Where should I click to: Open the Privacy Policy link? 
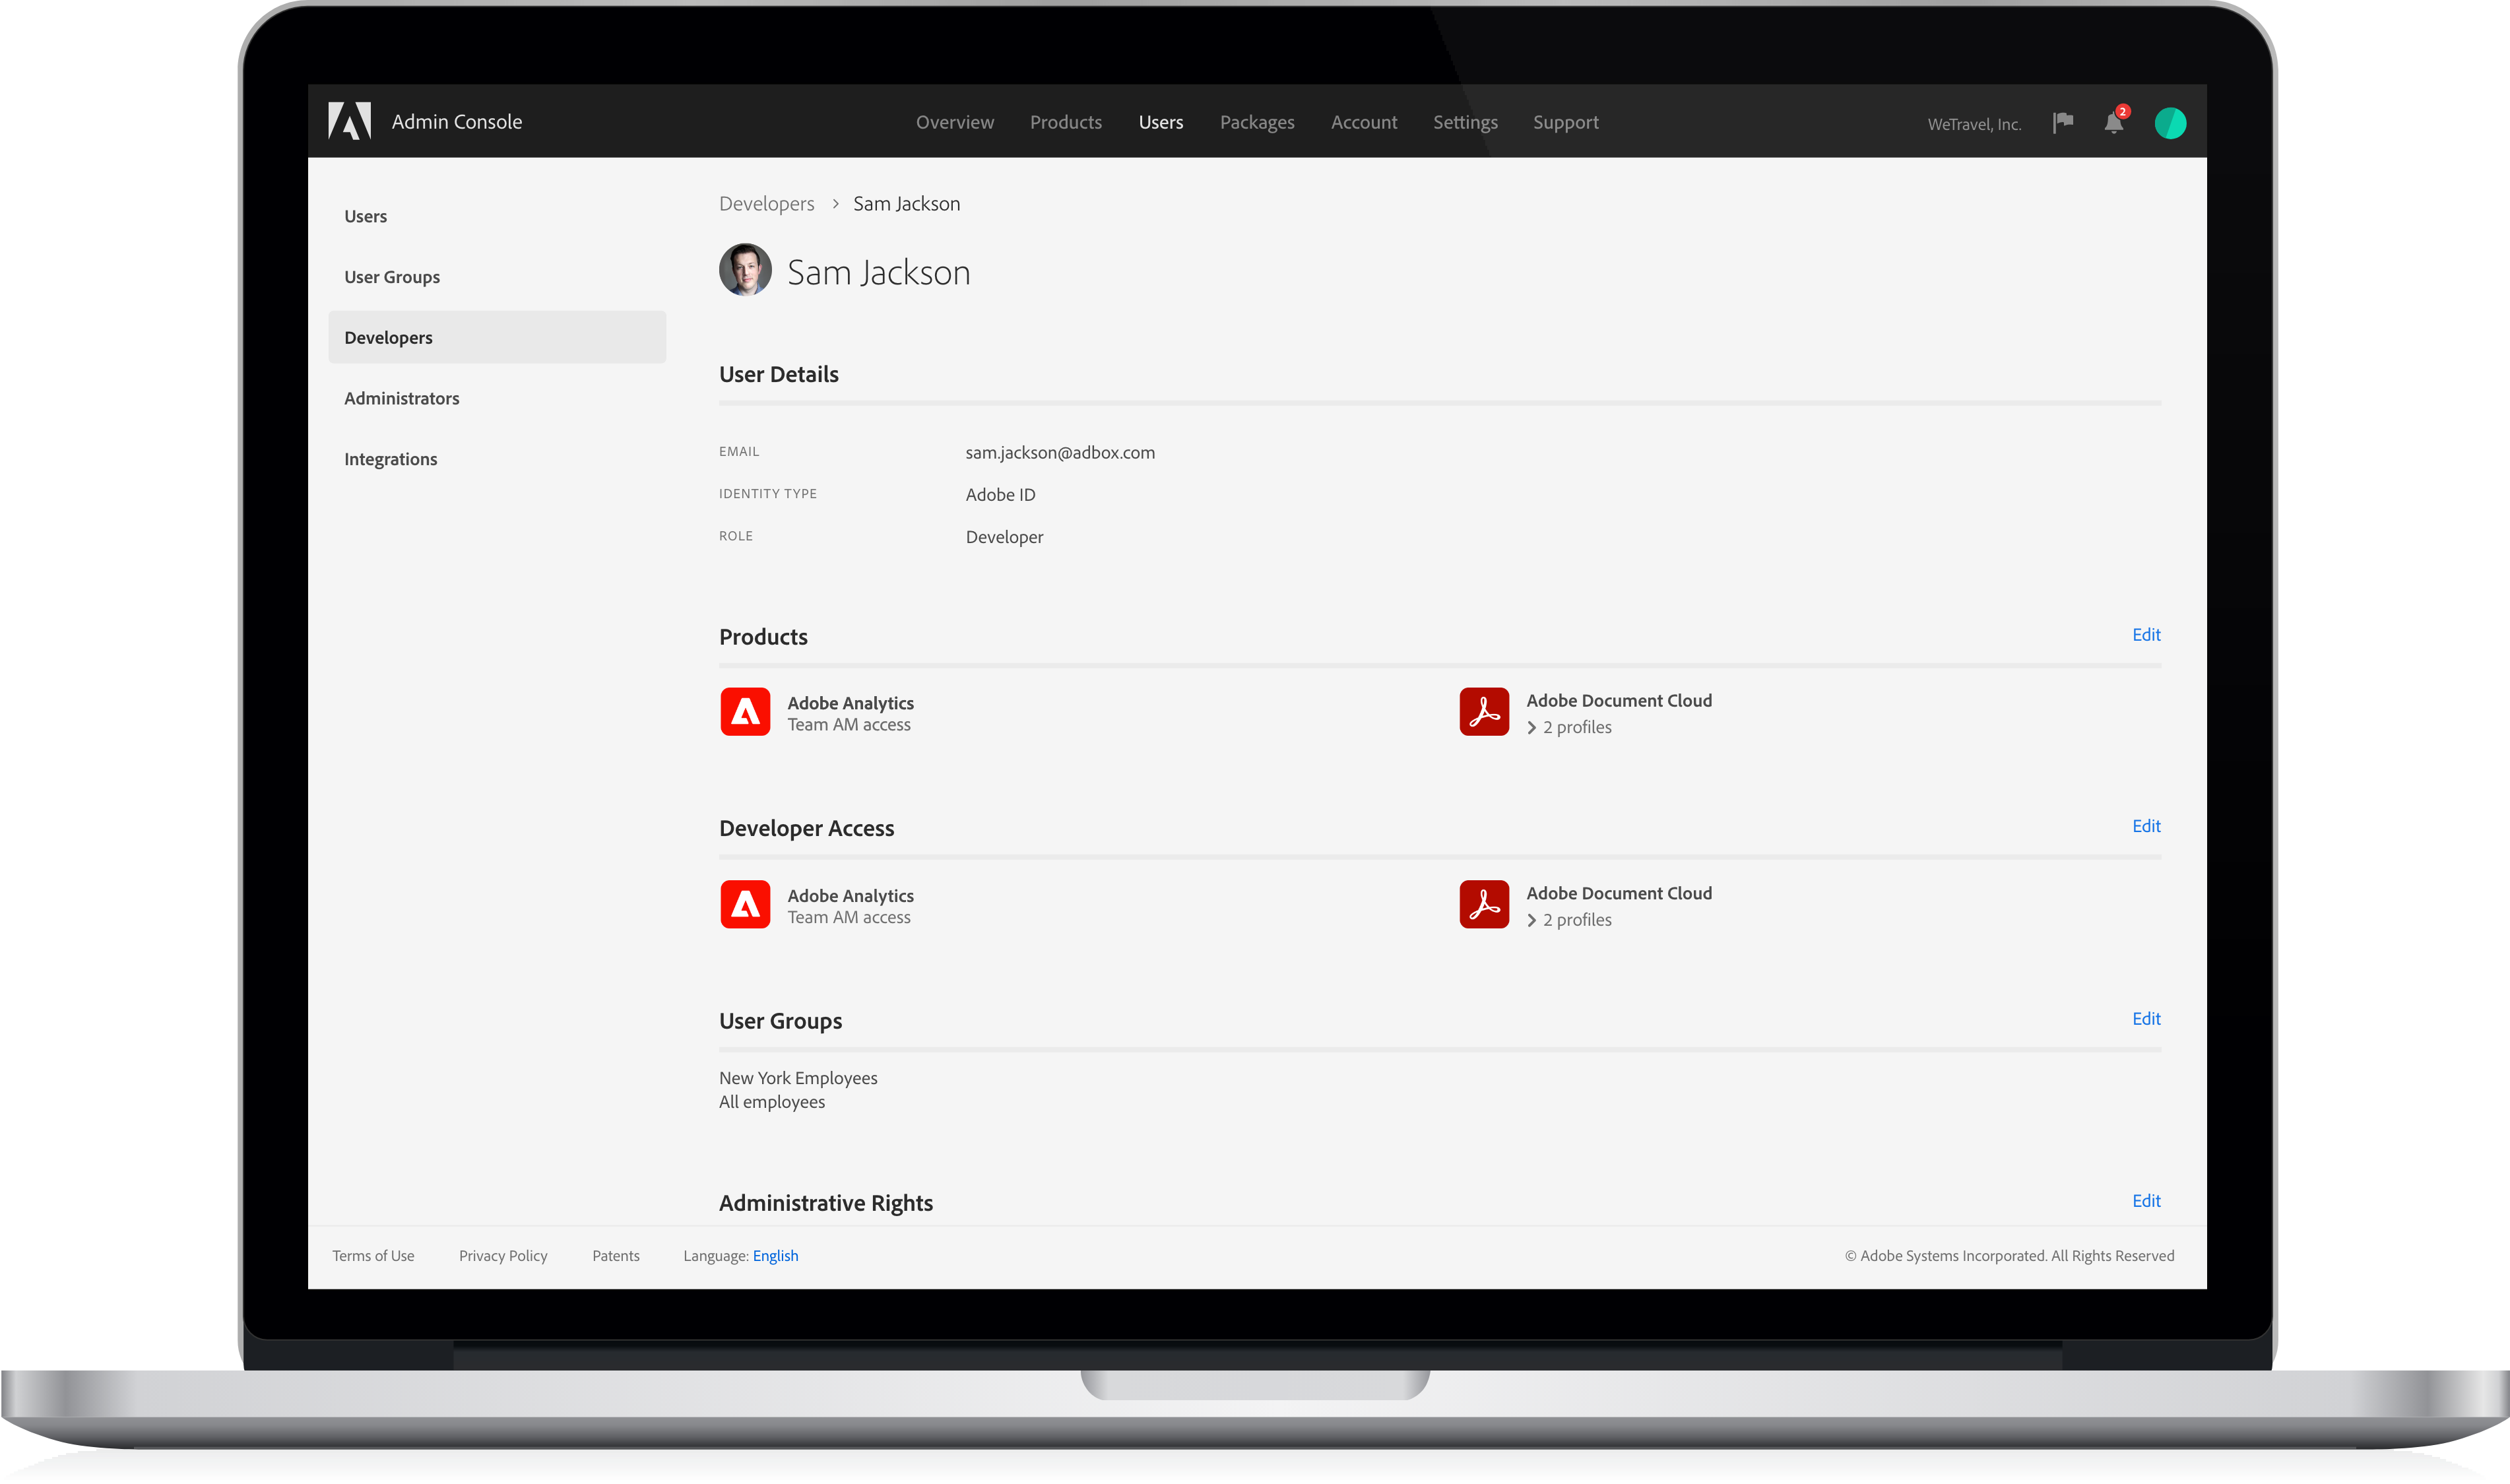pos(503,1256)
